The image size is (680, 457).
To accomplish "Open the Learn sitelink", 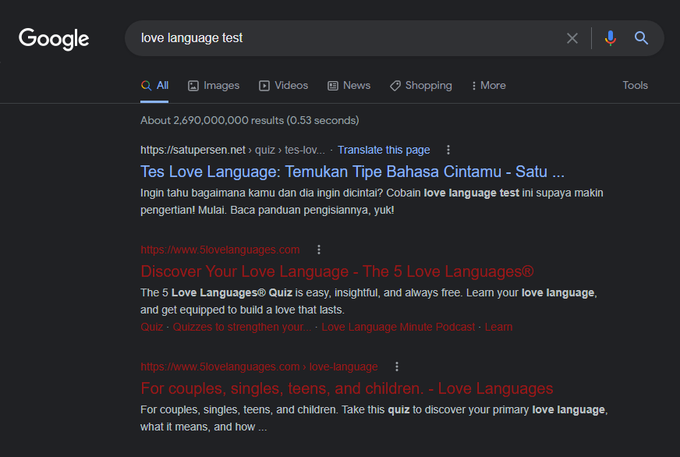I will click(x=498, y=327).
